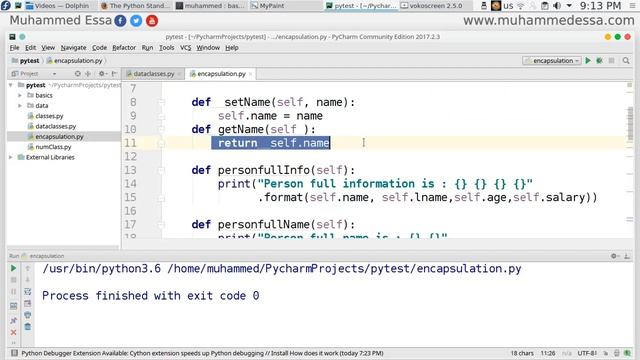Viewport: 640px width, 360px height.
Task: Click the Python Debugger Extension status message
Action: tap(202, 353)
